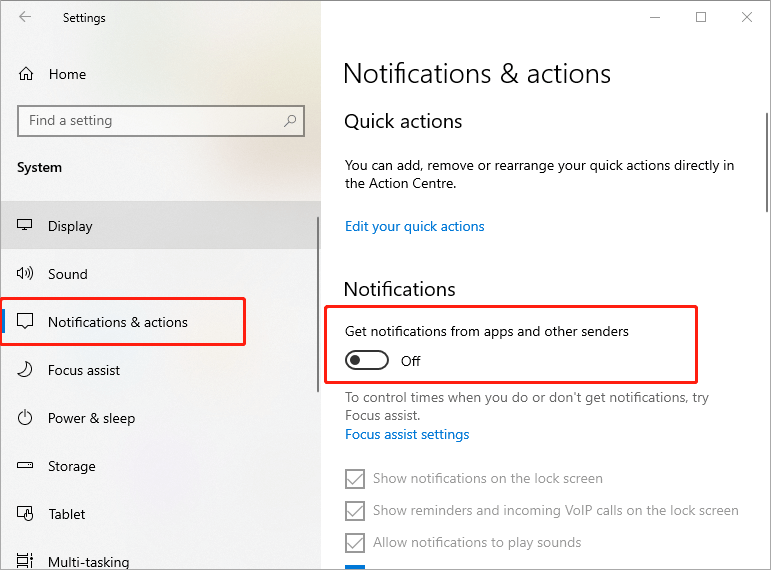Click the Tablet icon in sidebar
The height and width of the screenshot is (570, 771).
pos(26,514)
